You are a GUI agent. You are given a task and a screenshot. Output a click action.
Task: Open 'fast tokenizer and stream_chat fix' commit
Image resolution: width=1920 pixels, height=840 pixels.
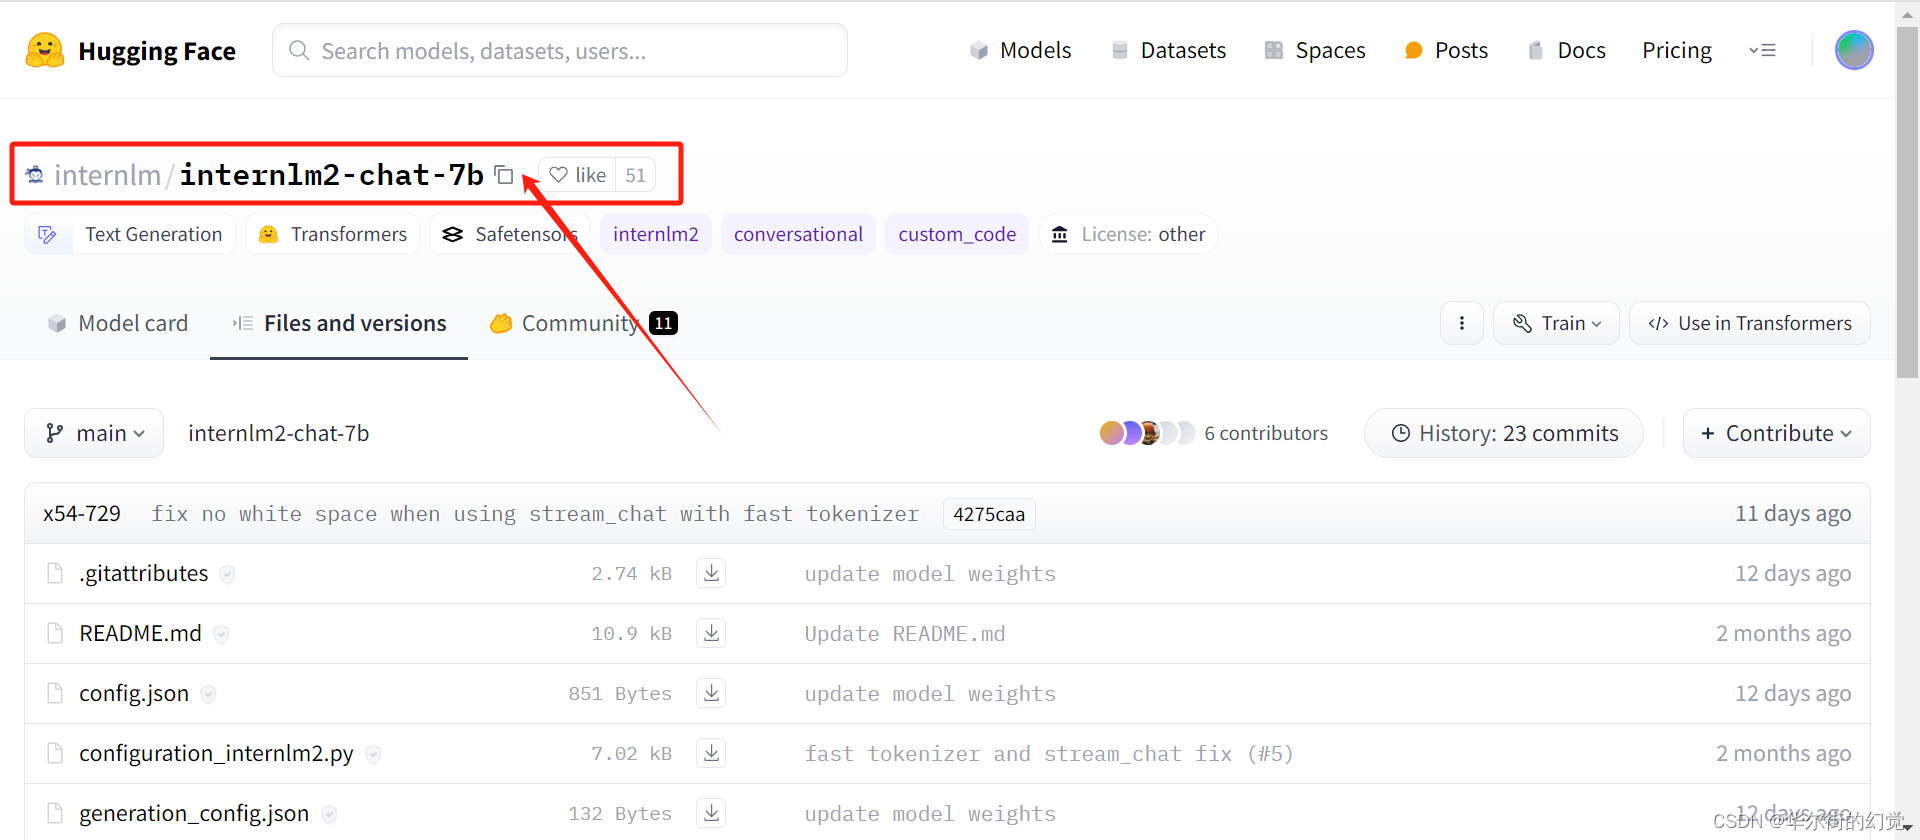tap(1049, 754)
